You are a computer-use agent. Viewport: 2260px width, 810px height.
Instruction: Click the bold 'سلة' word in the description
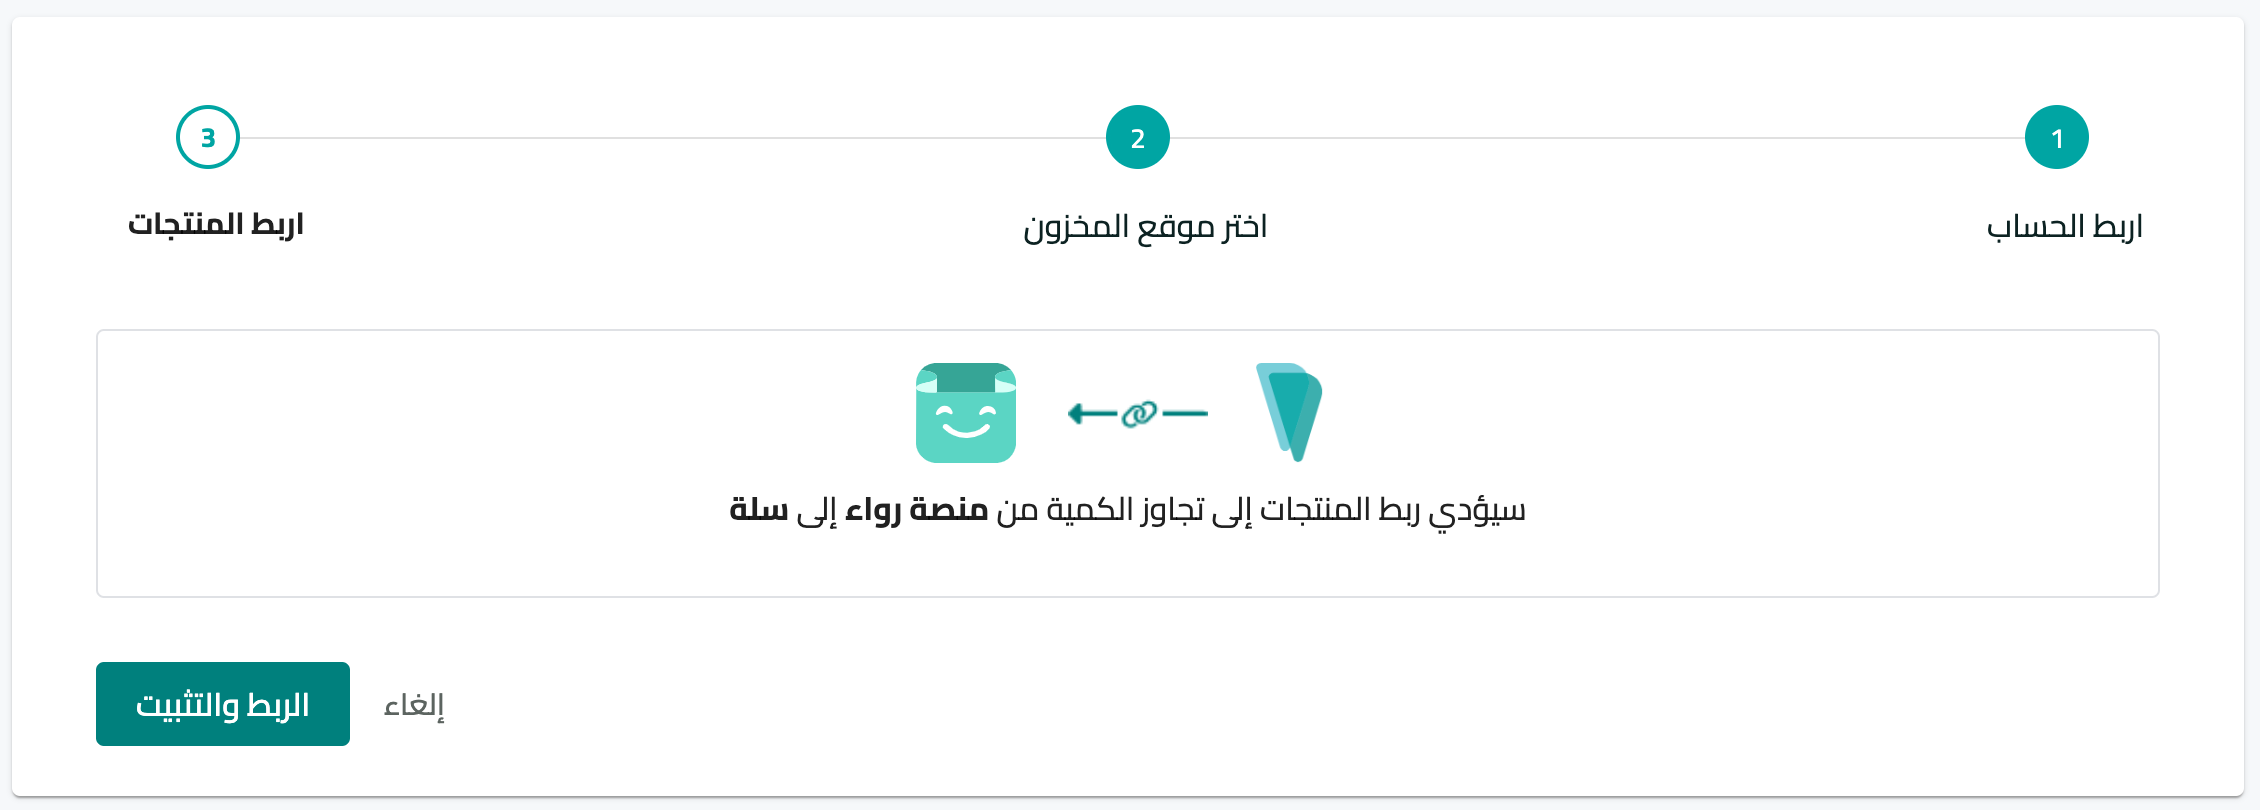[x=759, y=510]
